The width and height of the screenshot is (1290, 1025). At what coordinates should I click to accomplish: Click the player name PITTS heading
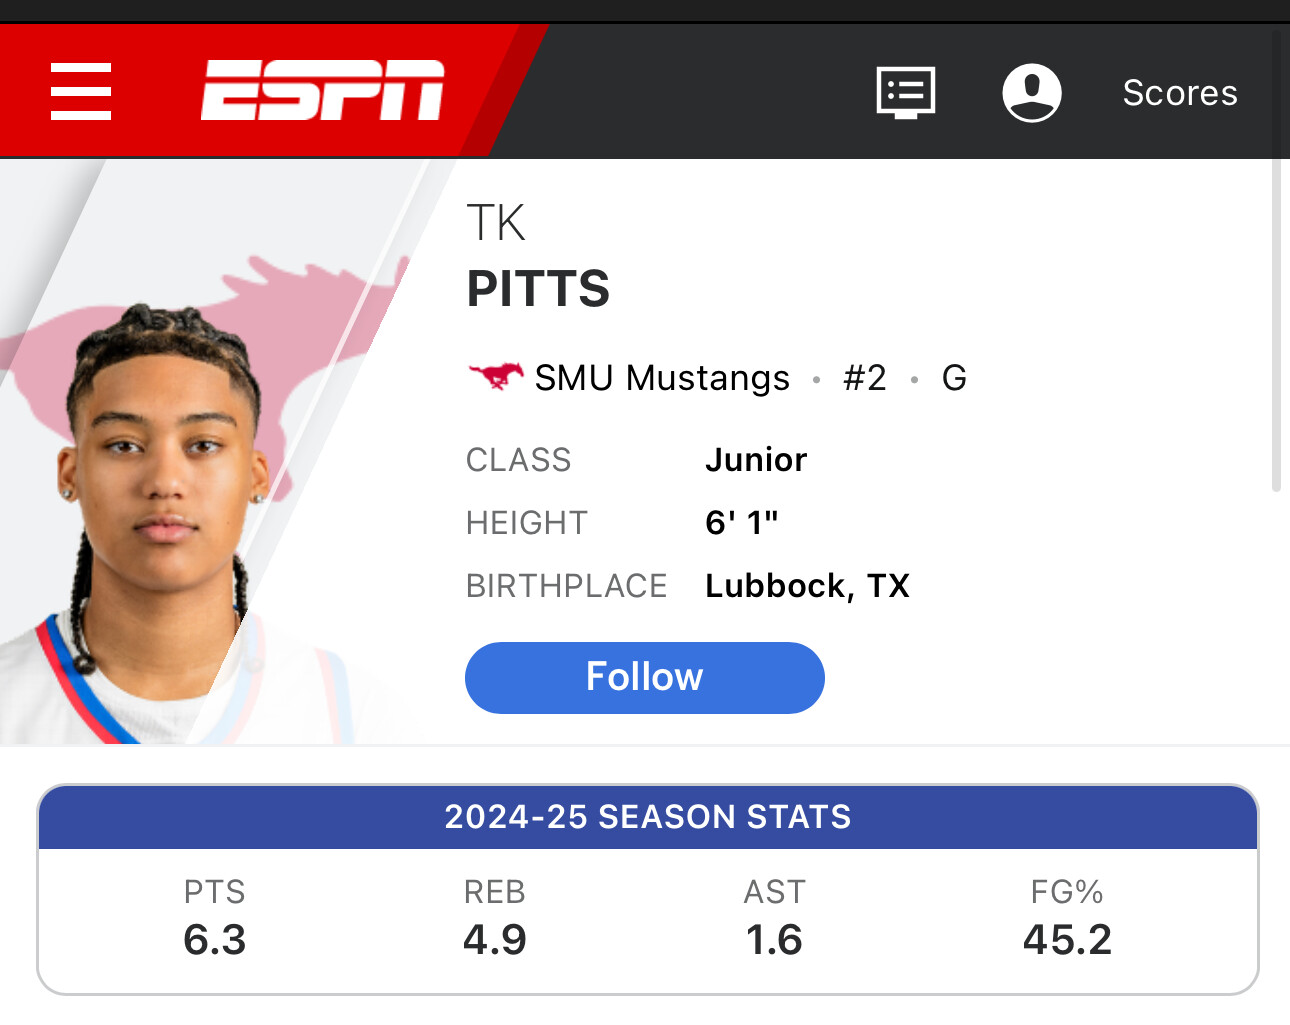pyautogui.click(x=538, y=289)
